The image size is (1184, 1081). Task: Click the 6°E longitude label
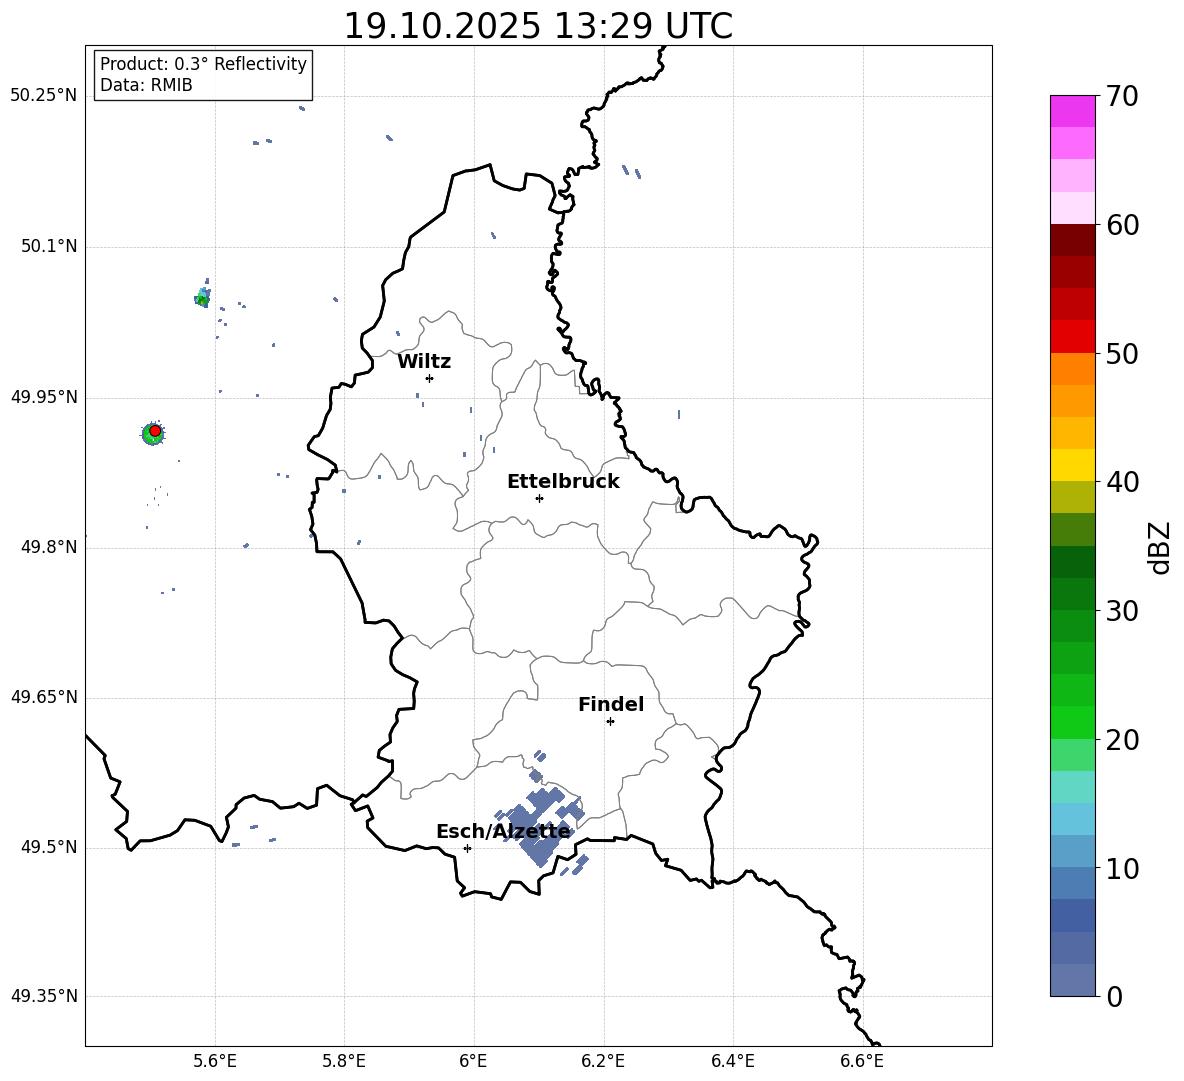[x=473, y=1062]
